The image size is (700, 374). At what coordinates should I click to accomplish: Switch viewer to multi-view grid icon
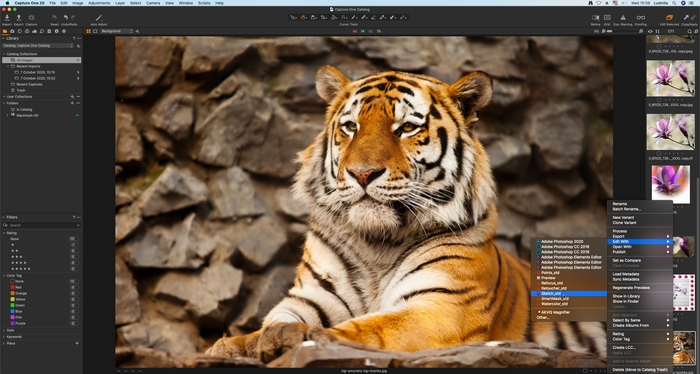pyautogui.click(x=88, y=31)
